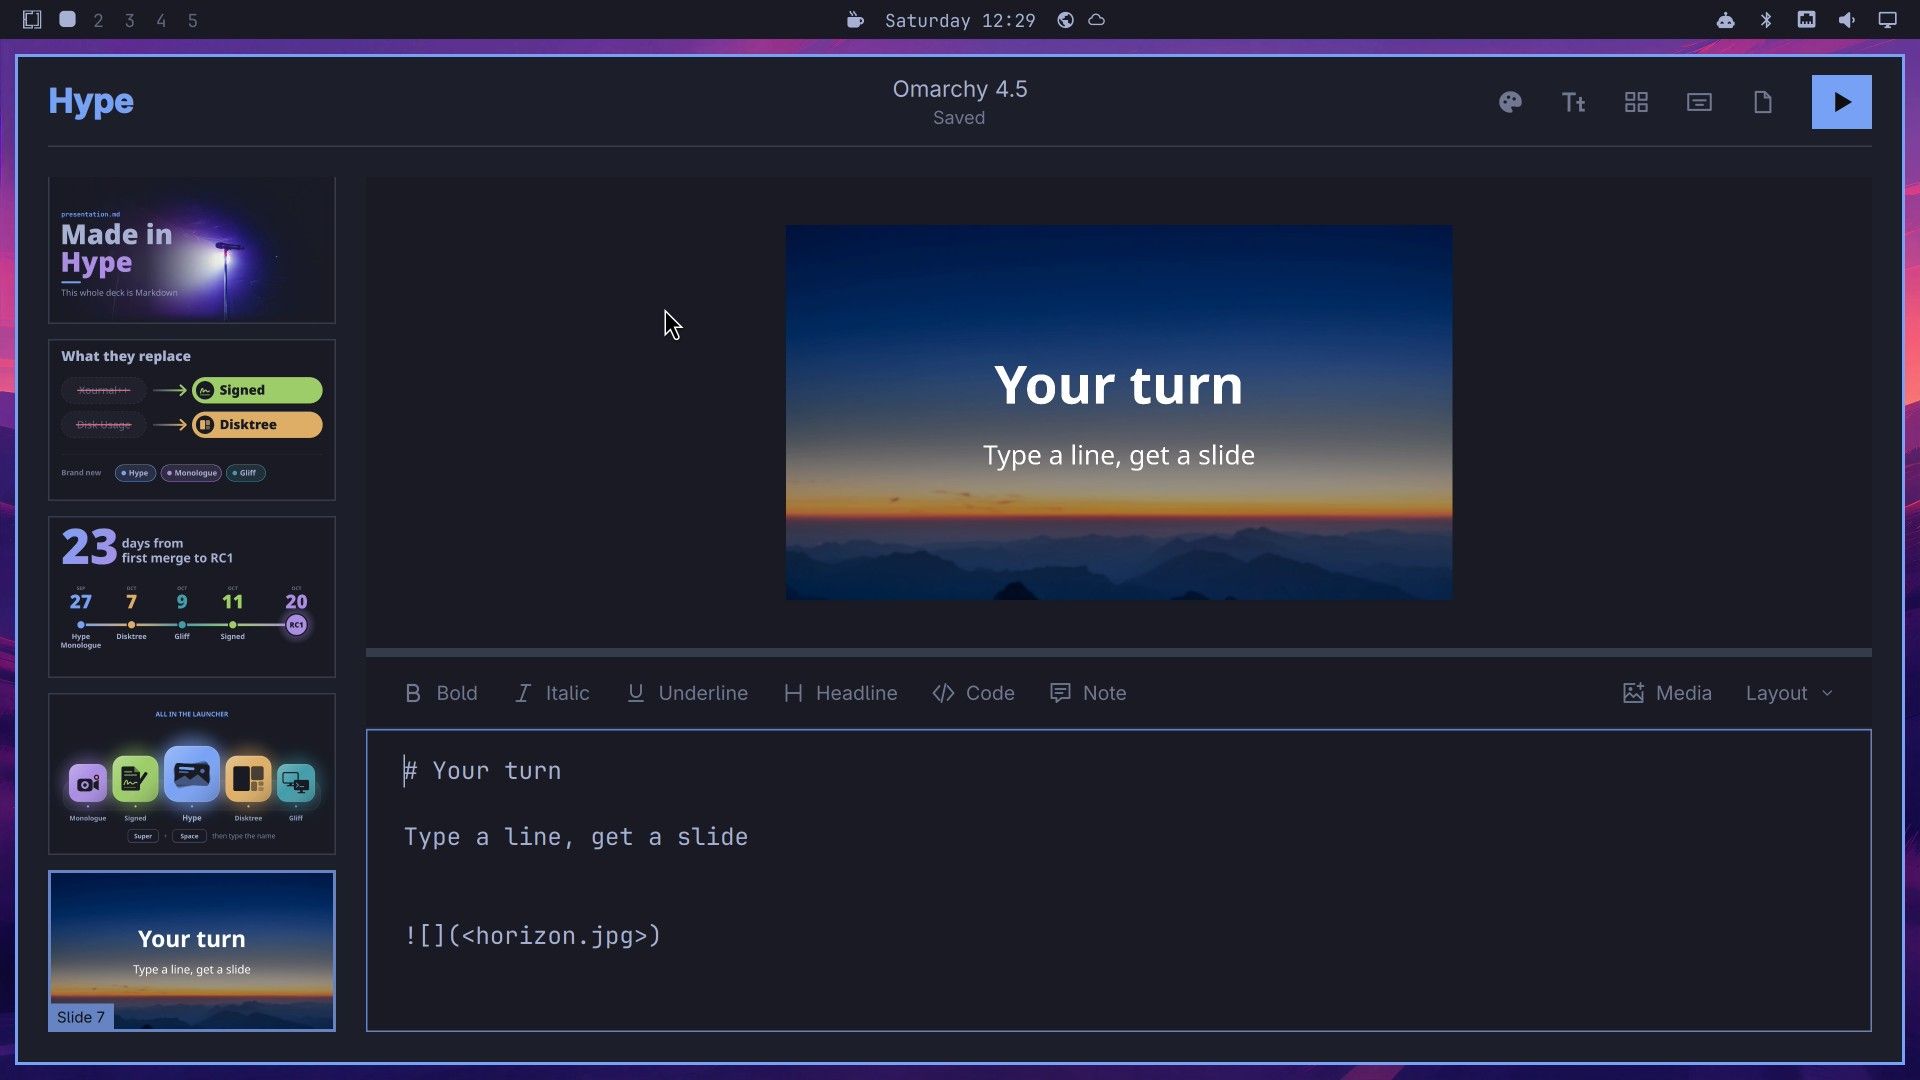
Task: Open the theme palette icon
Action: [x=1510, y=102]
